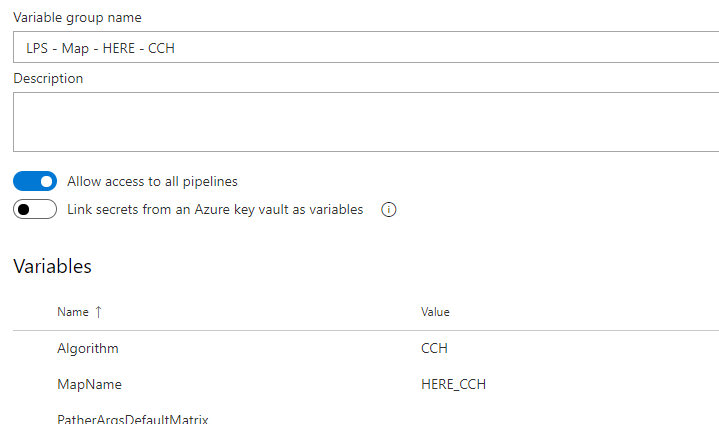Screen dimensions: 719x424
Task: Select the MapName variable name cell
Action: pyautogui.click(x=89, y=384)
